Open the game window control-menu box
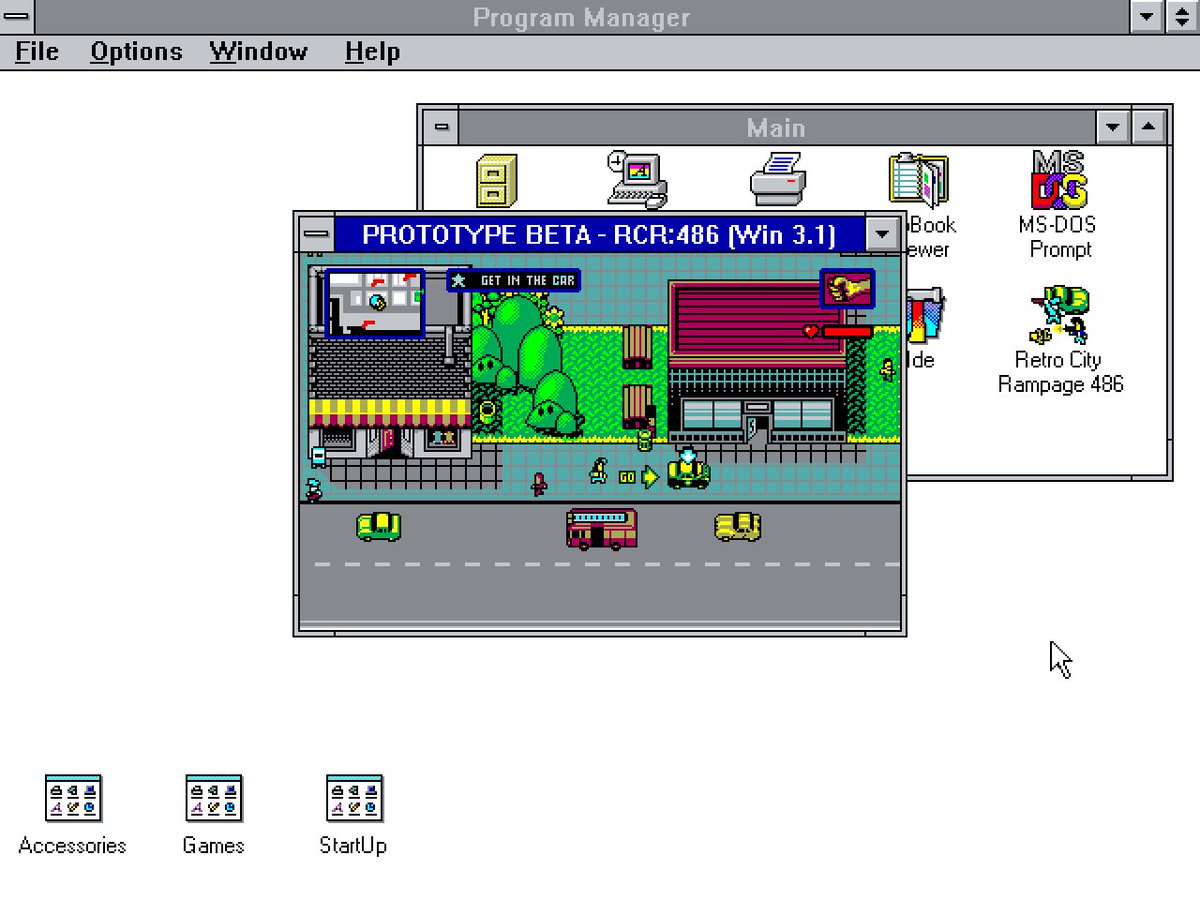This screenshot has height=900, width=1200. click(317, 235)
